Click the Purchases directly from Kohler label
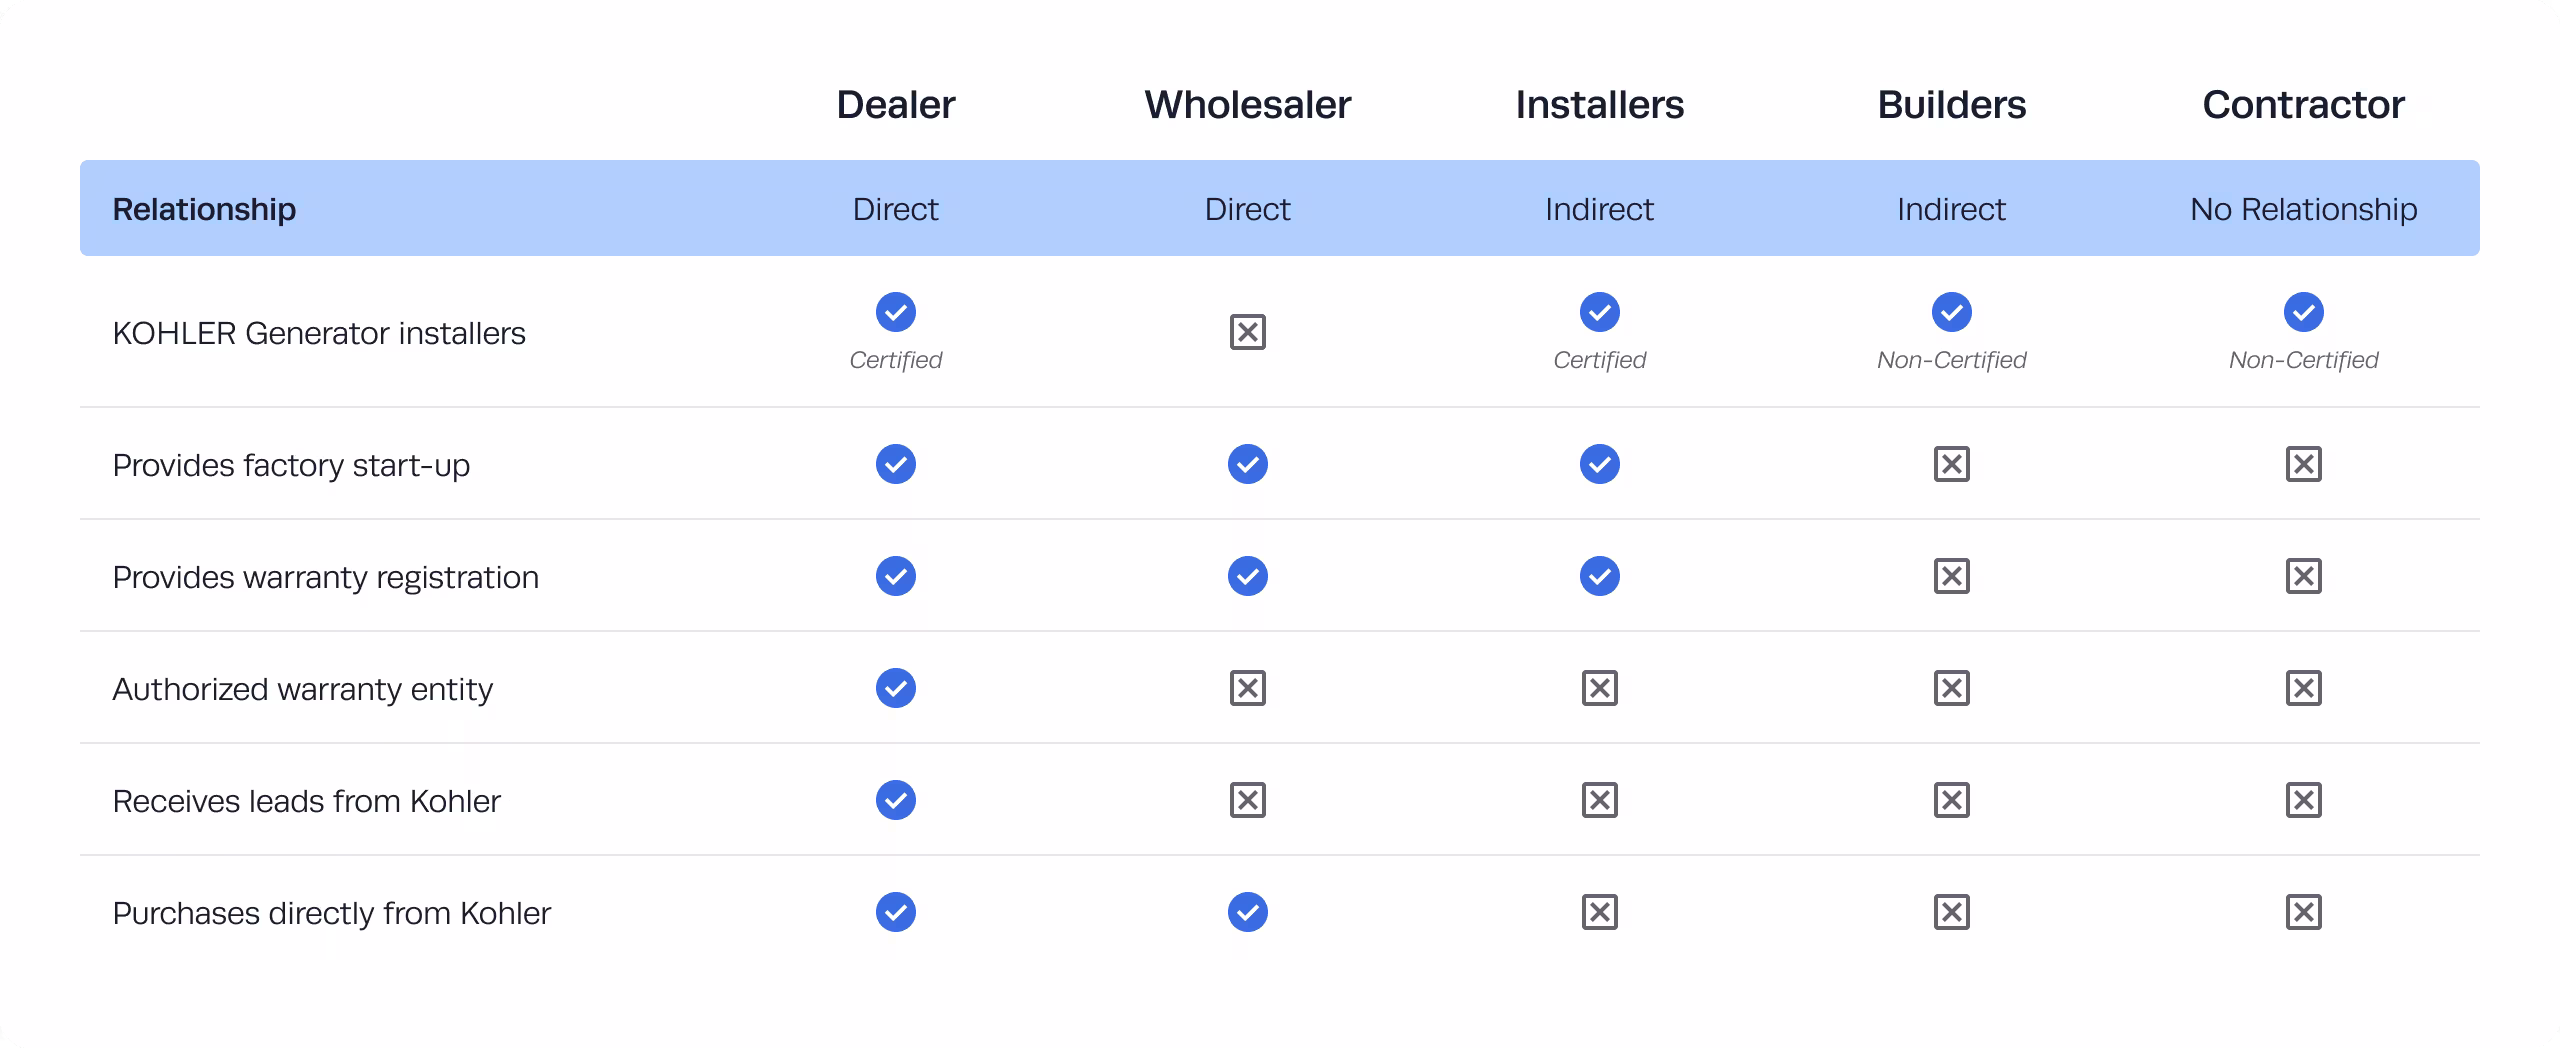Image resolution: width=2560 pixels, height=1048 pixels. point(331,914)
